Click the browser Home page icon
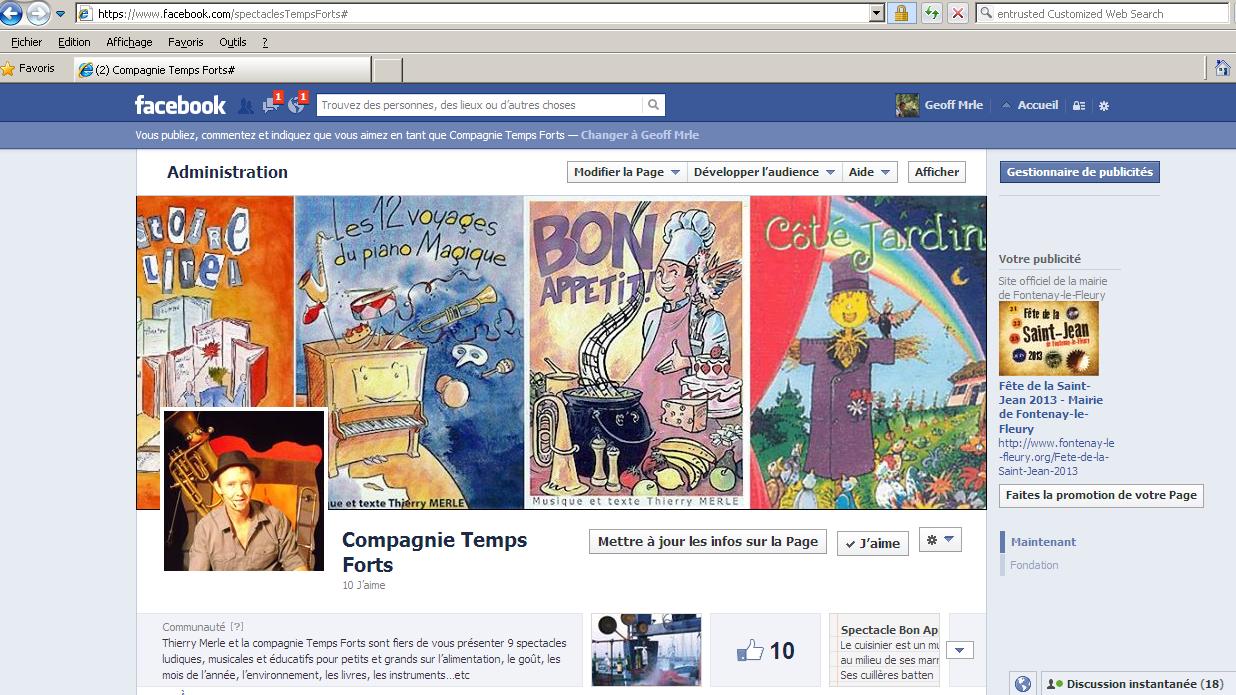The image size is (1236, 695). [x=1222, y=68]
